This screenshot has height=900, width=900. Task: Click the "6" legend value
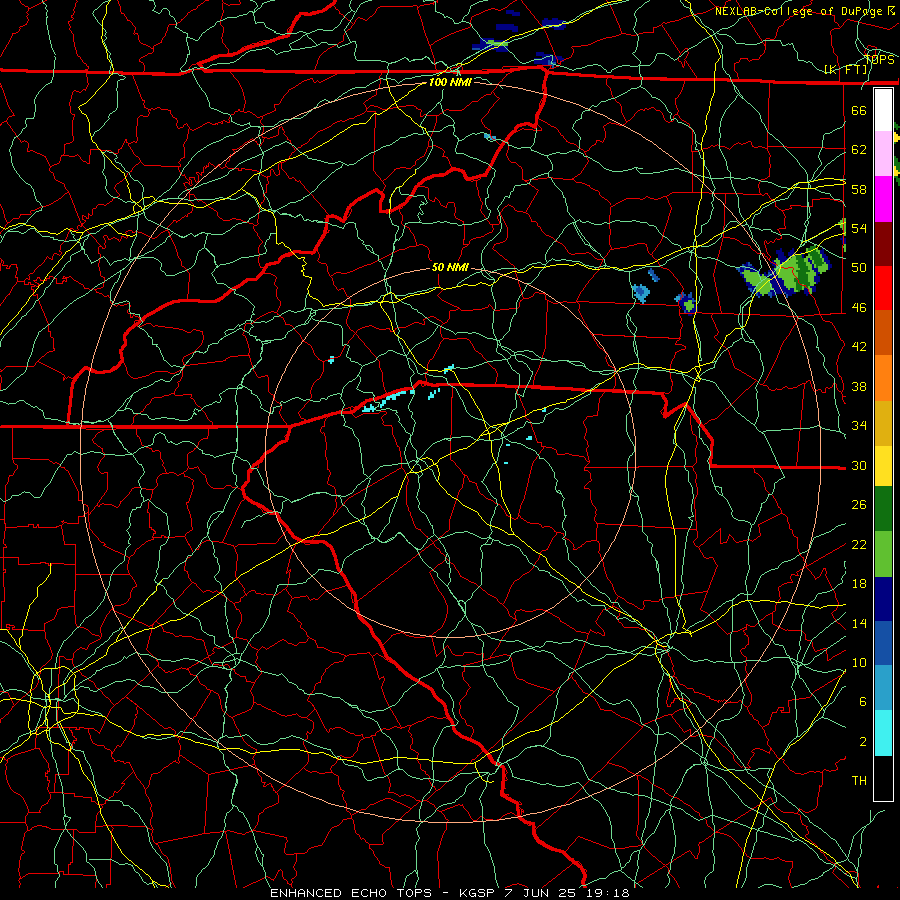[863, 702]
